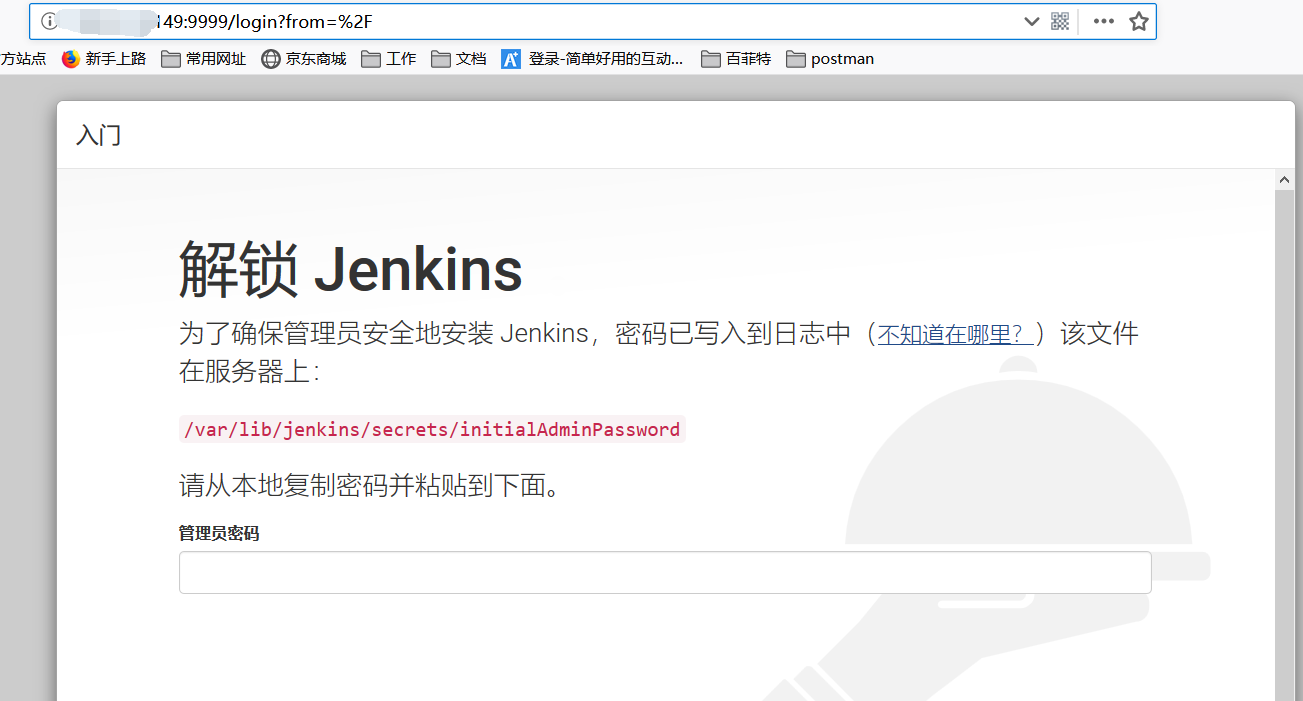Open the address bar history dropdown arrow
This screenshot has height=701, width=1303.
tap(1032, 21)
